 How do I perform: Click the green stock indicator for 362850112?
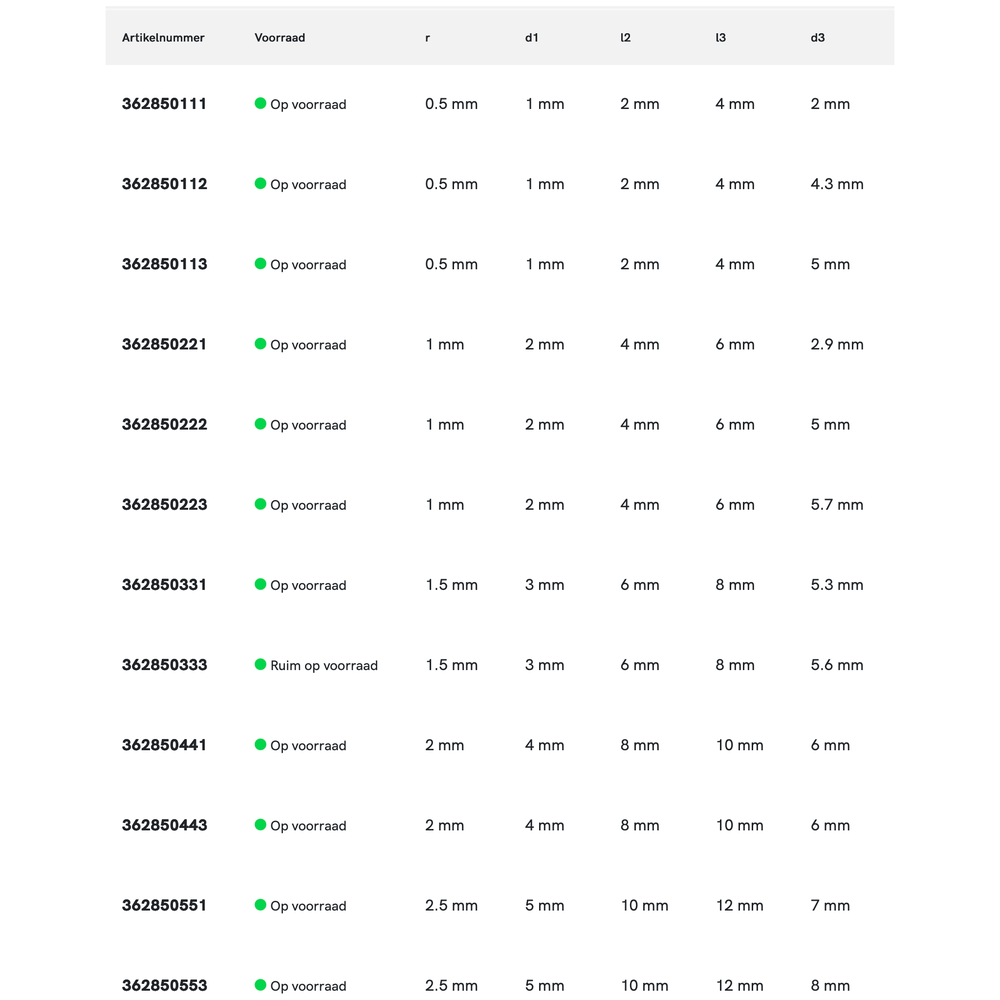261,184
